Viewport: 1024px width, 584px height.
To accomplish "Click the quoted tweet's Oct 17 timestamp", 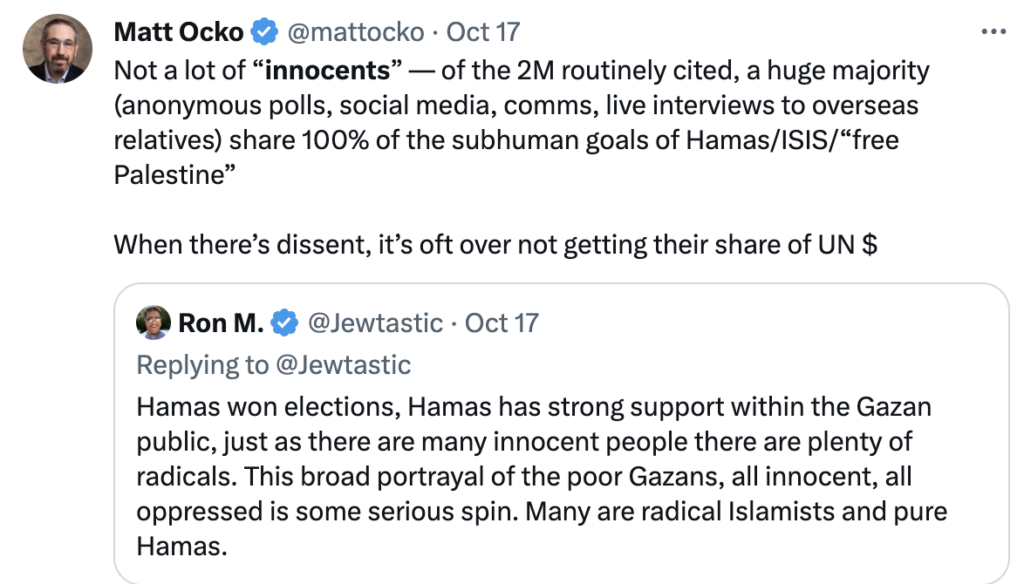I will point(502,323).
